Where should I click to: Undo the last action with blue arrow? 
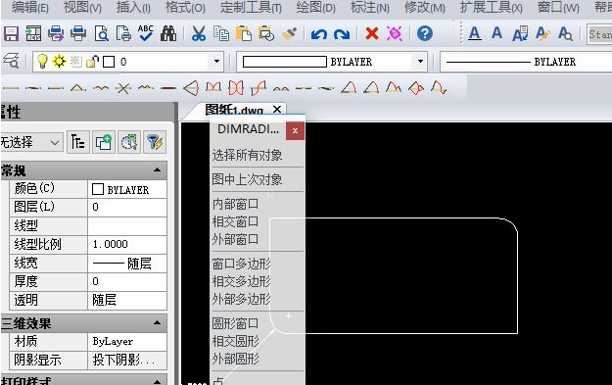click(319, 34)
